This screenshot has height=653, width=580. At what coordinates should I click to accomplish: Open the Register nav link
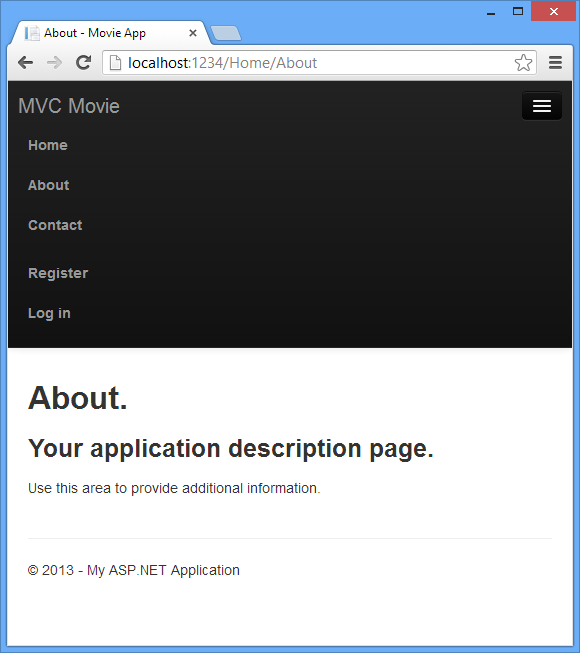58,273
